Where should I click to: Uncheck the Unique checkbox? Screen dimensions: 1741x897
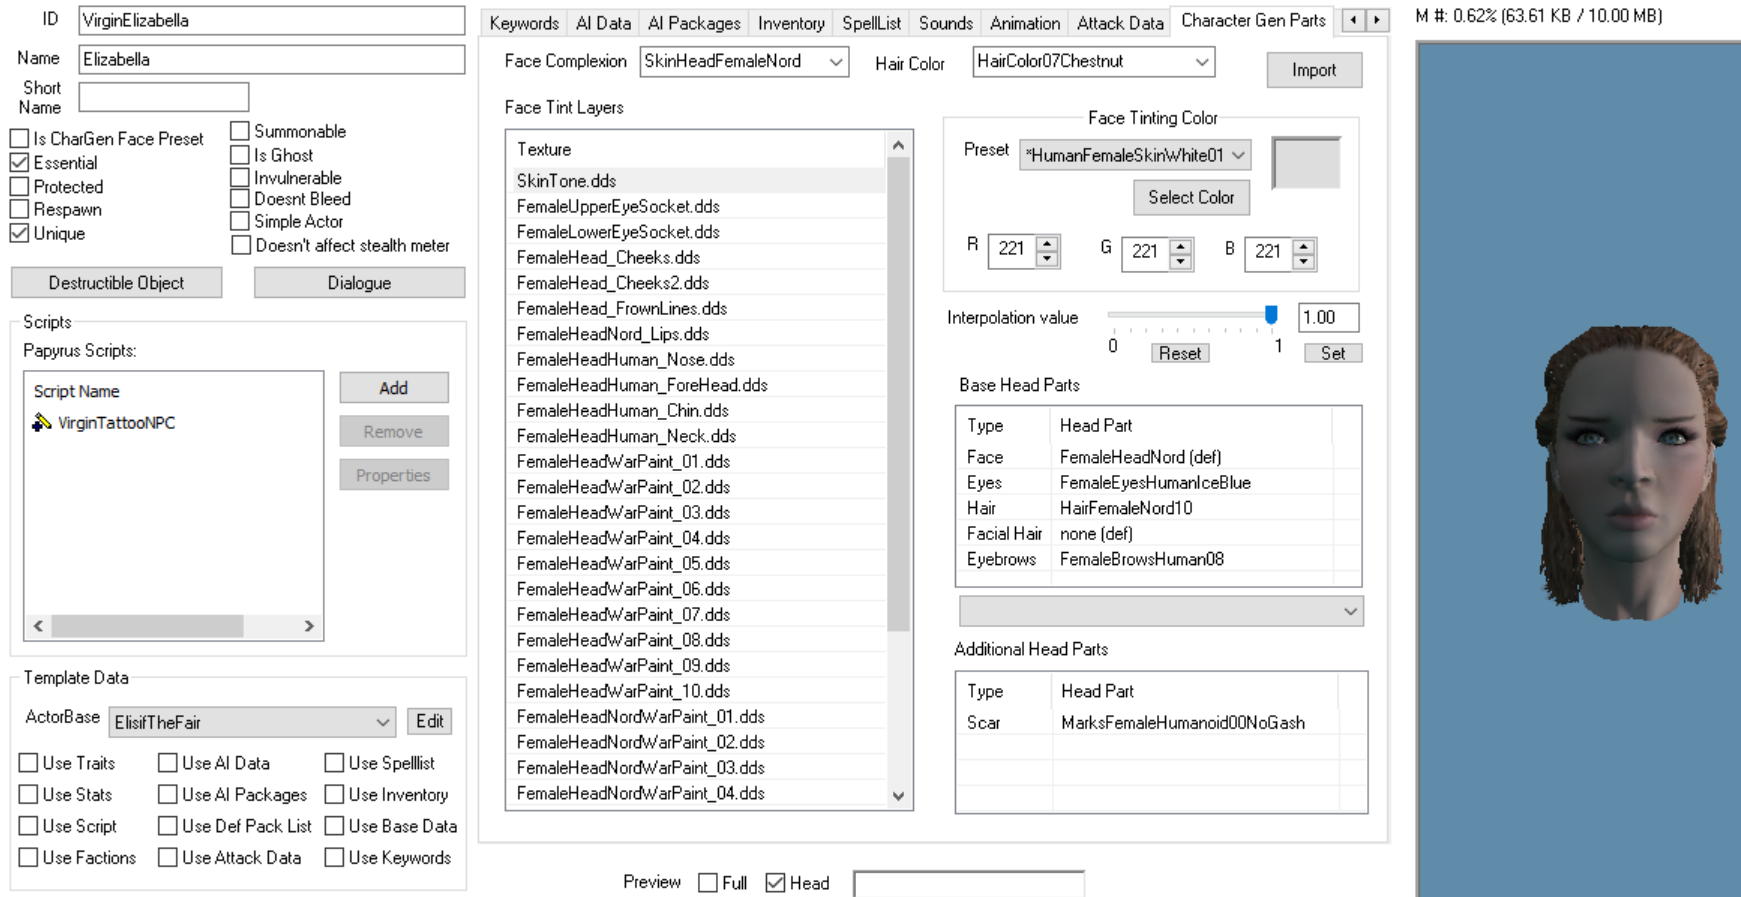tap(19, 233)
